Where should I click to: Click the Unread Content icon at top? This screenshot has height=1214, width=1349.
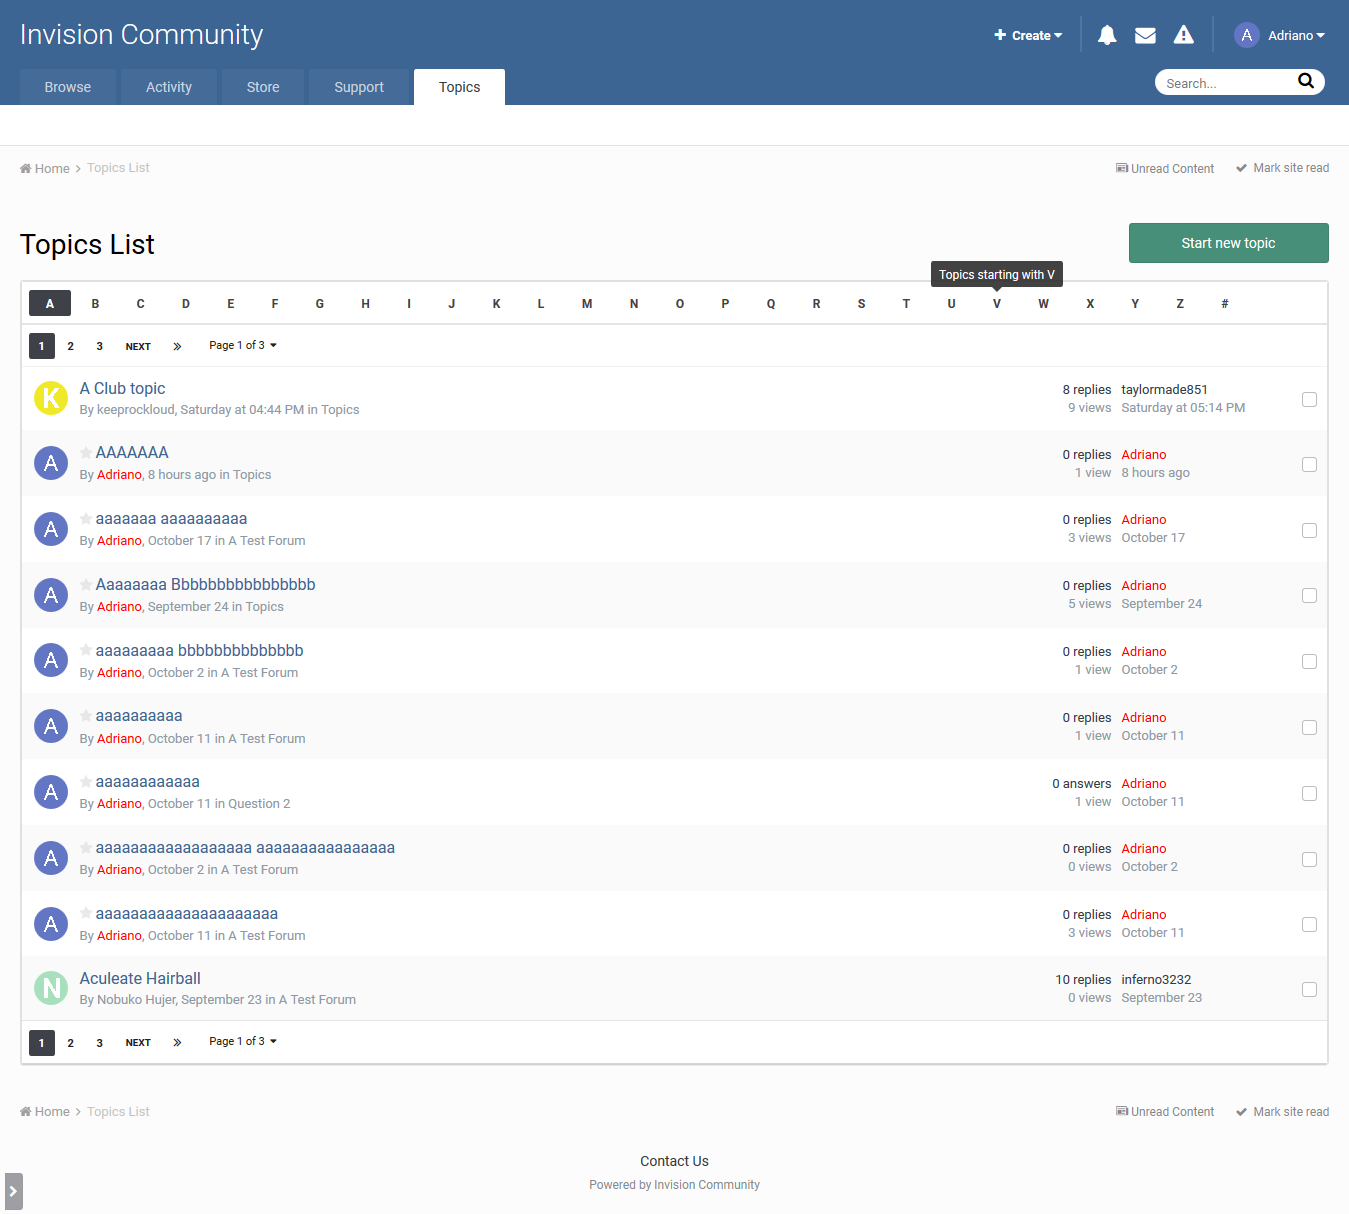[x=1122, y=168]
